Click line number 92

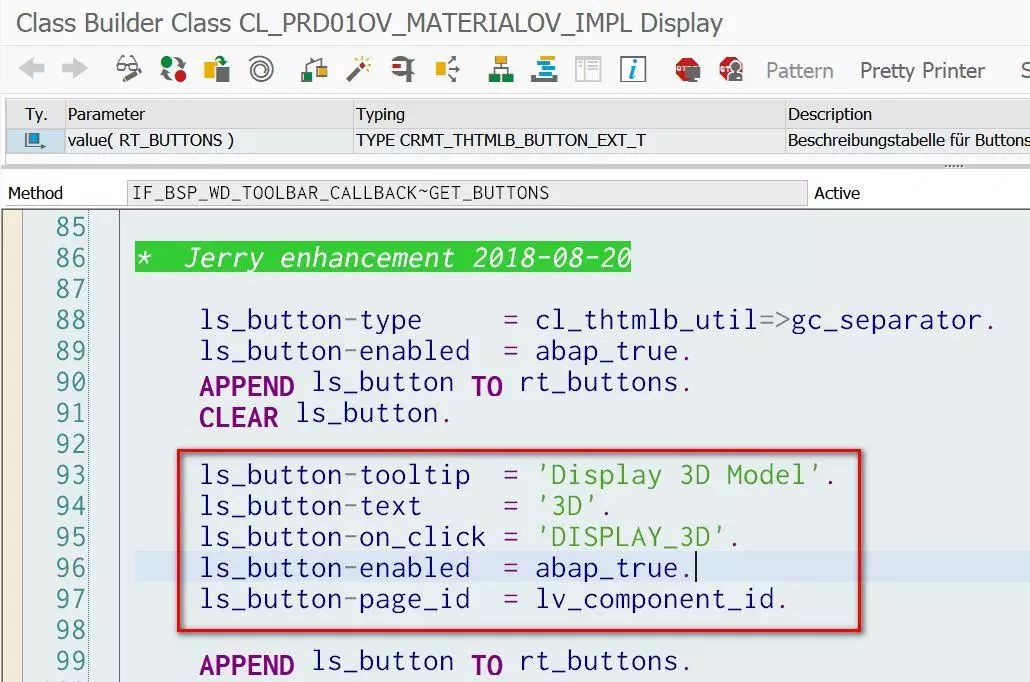70,444
